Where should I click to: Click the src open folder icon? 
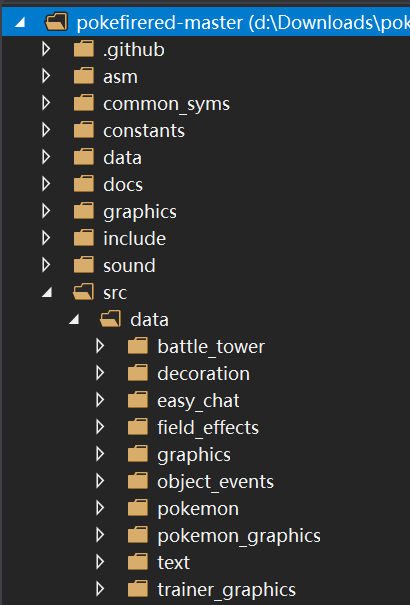[83, 292]
